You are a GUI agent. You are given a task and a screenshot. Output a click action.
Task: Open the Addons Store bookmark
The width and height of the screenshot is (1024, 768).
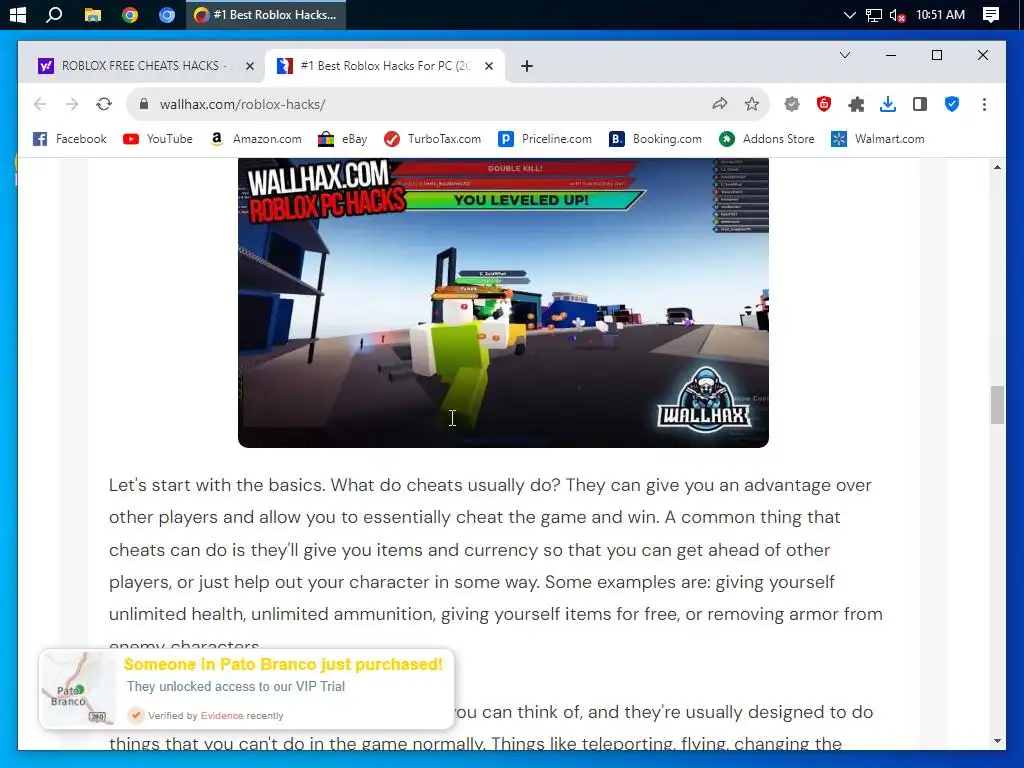click(x=767, y=139)
